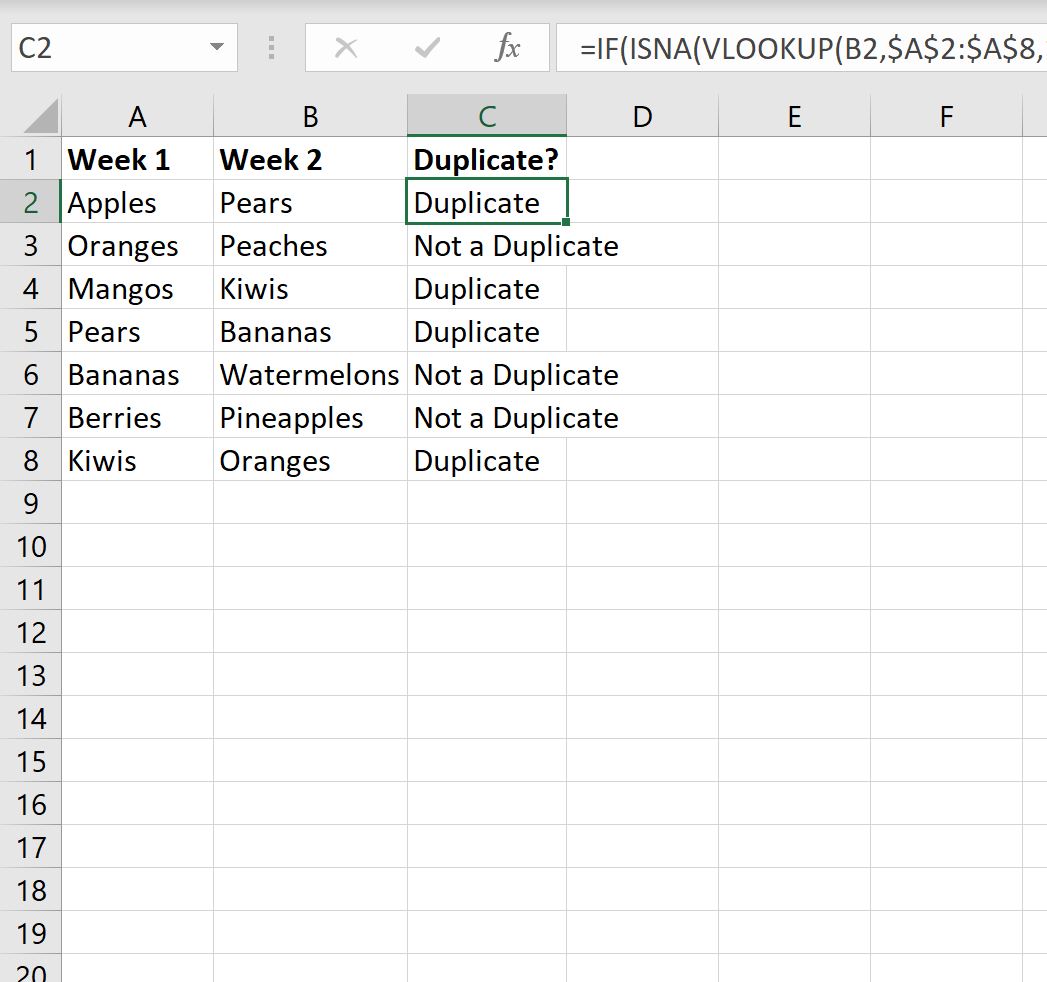
Task: Select the cell with Kiwis under Week 1
Action: click(x=137, y=460)
